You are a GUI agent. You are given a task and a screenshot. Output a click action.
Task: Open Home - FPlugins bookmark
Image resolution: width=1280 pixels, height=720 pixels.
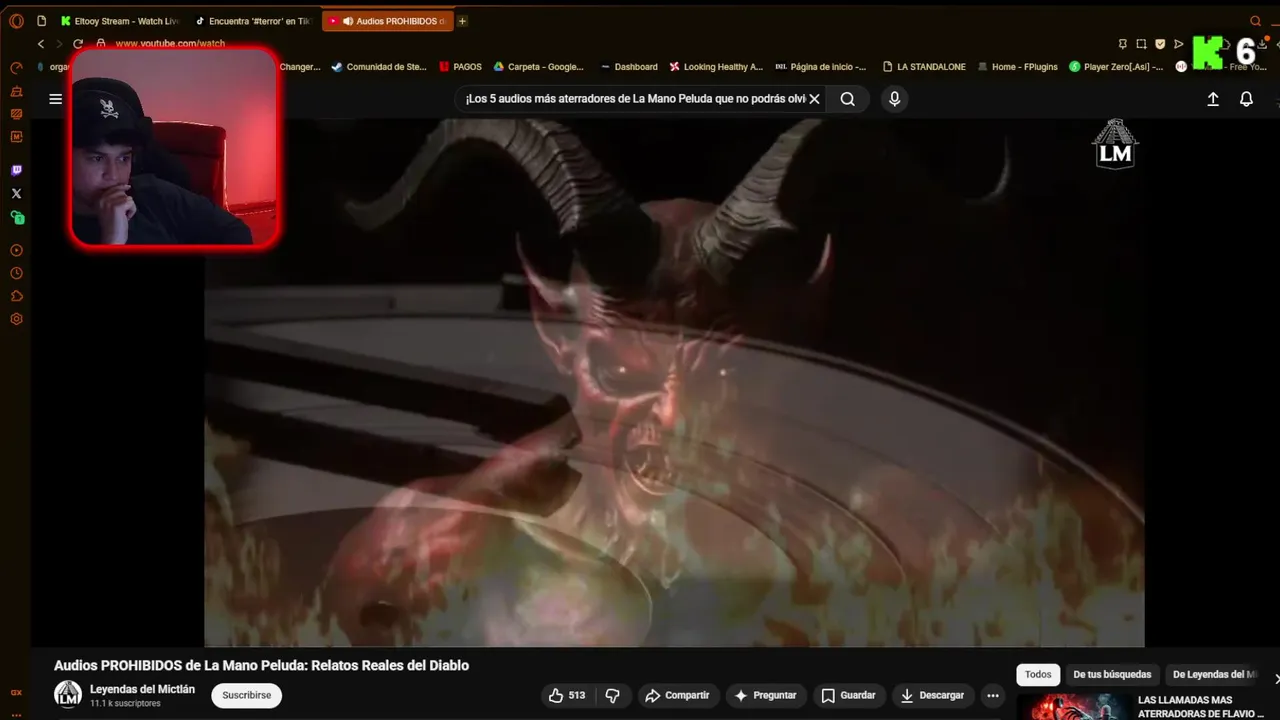click(x=1018, y=67)
